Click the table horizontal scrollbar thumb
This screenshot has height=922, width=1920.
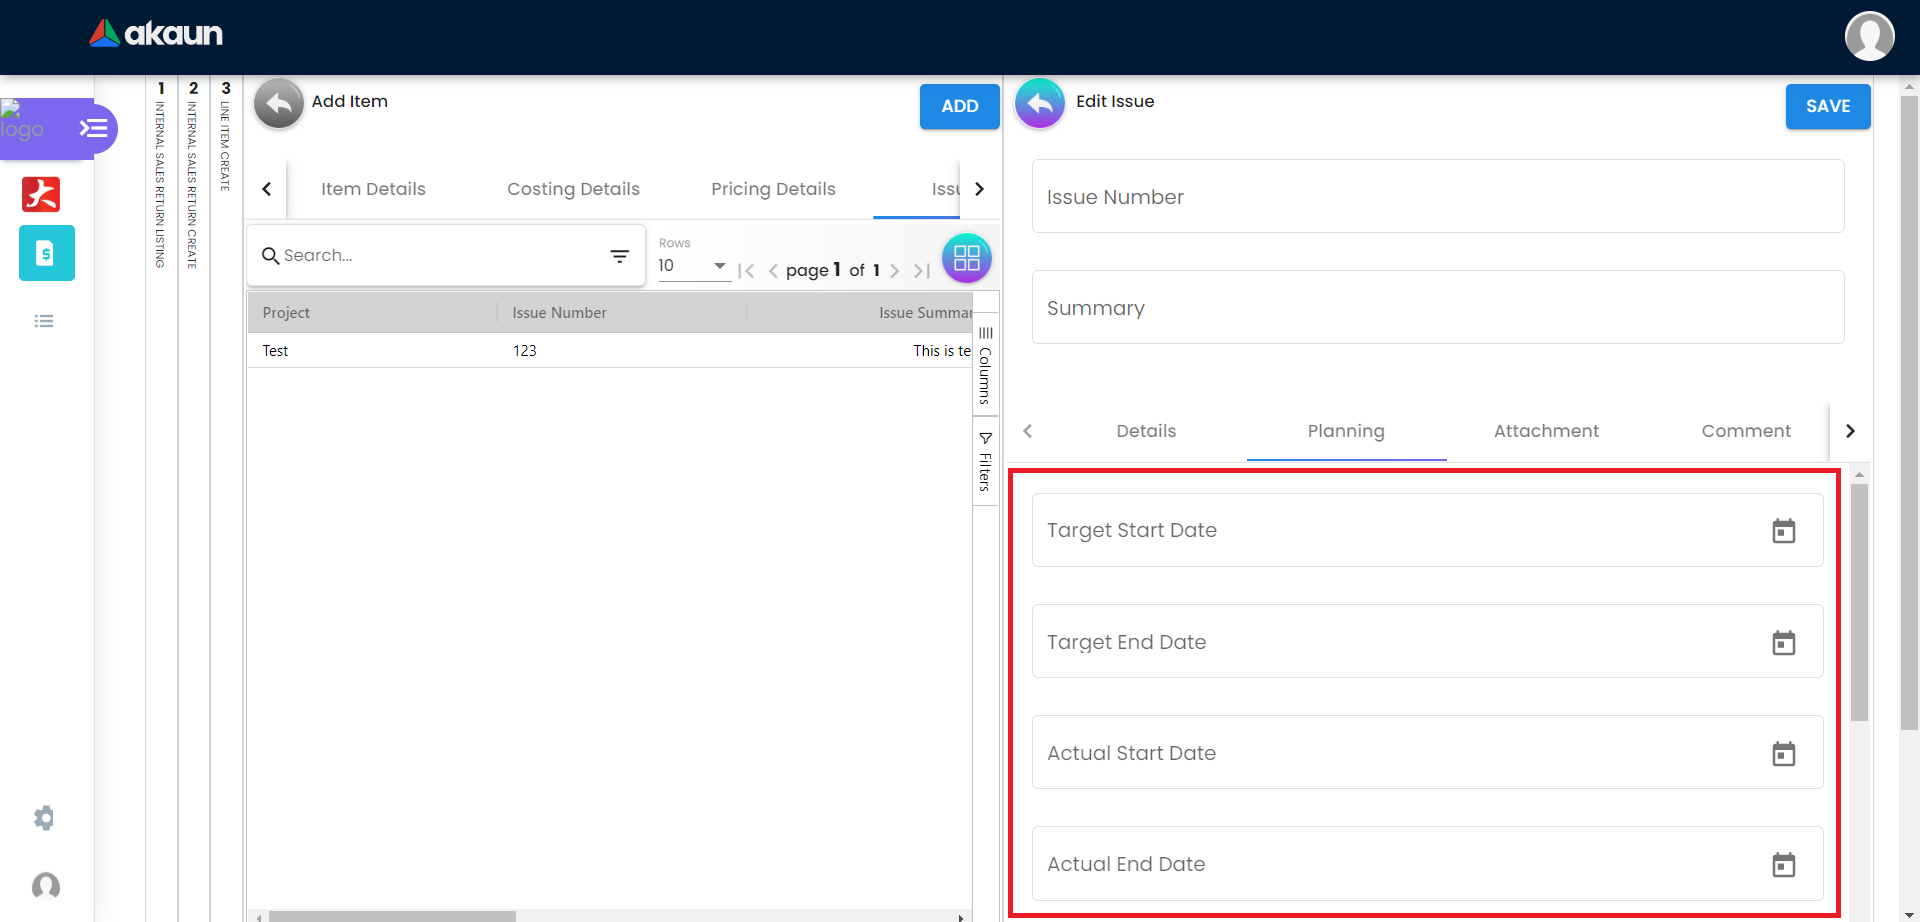(392, 916)
